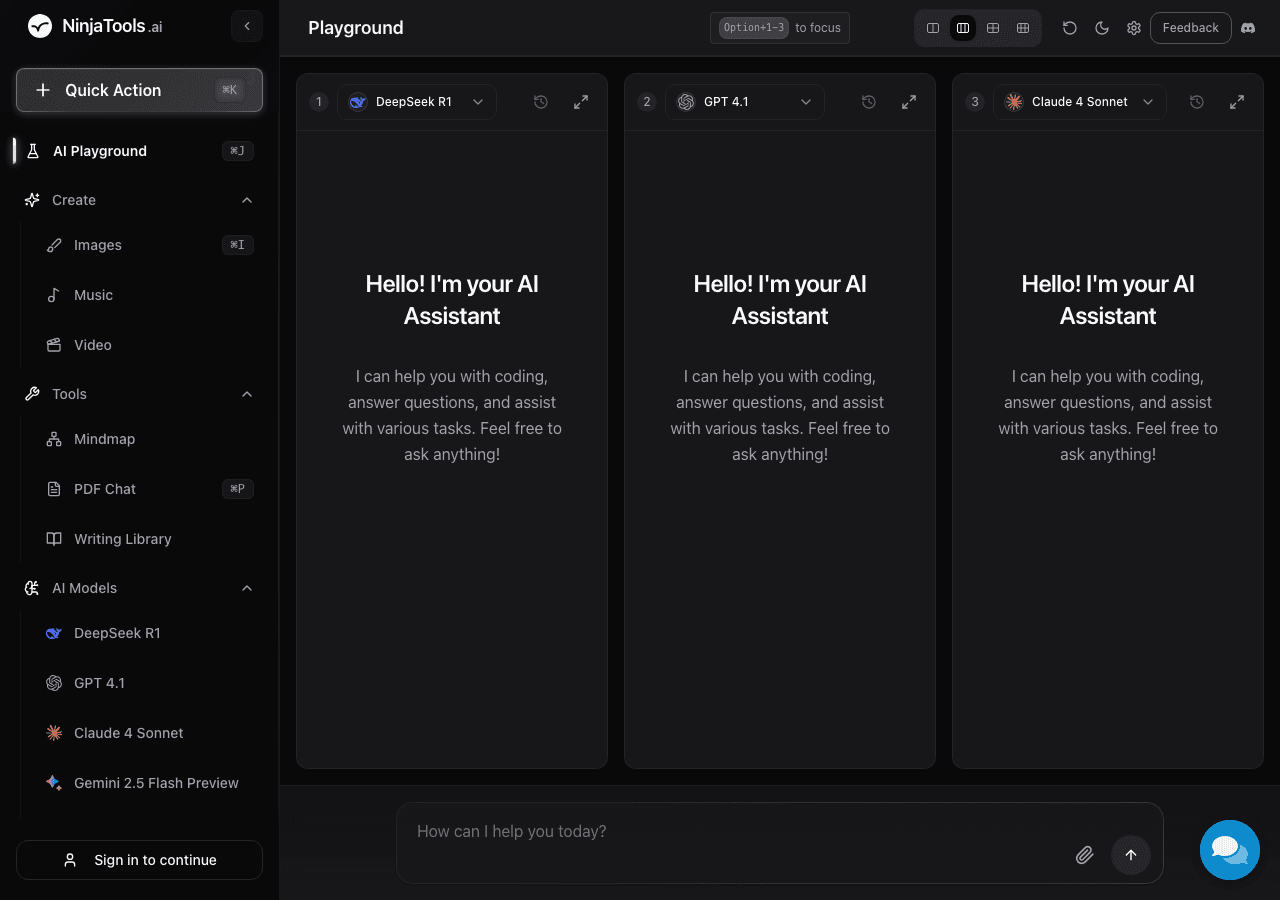Open the Writing Library
1280x900 pixels.
pos(150,539)
